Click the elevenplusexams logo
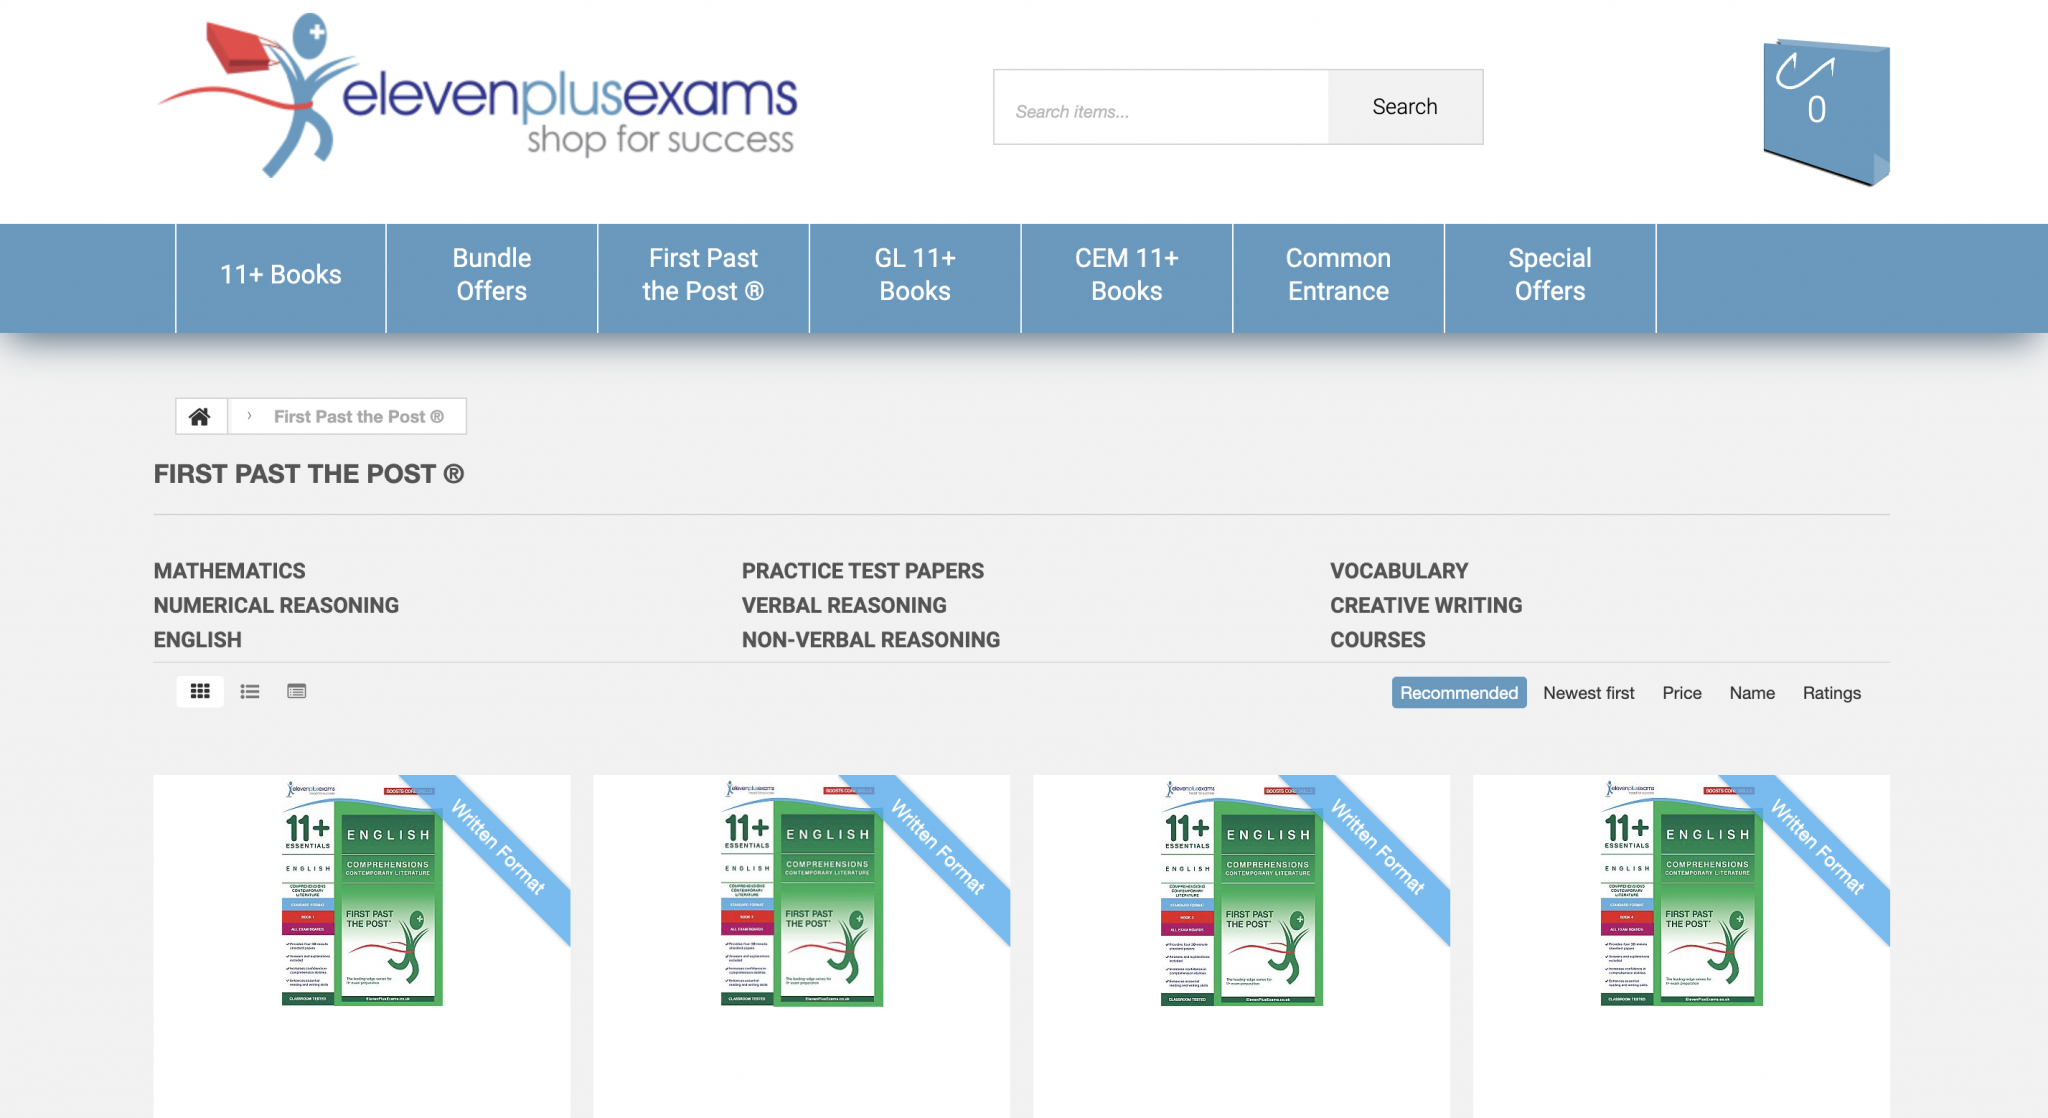This screenshot has height=1118, width=2048. [478, 97]
